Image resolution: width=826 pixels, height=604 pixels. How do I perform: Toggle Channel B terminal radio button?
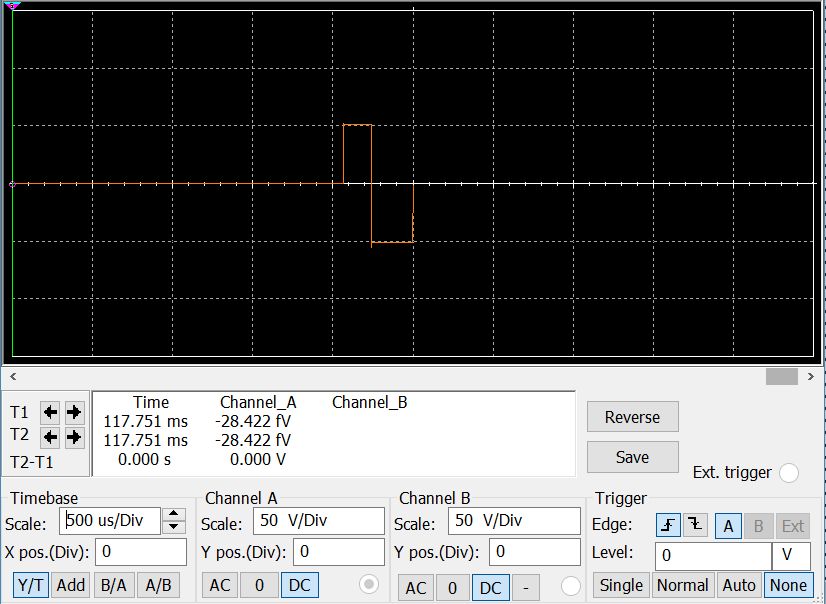click(x=571, y=586)
